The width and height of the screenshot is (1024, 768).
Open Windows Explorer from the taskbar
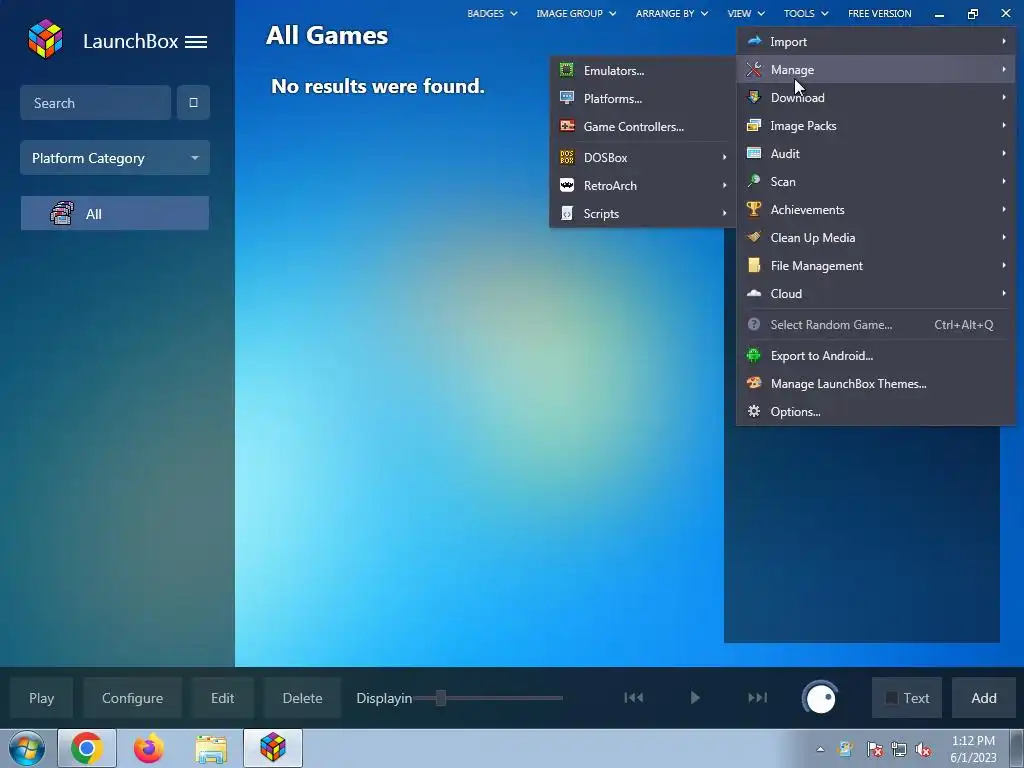click(211, 748)
